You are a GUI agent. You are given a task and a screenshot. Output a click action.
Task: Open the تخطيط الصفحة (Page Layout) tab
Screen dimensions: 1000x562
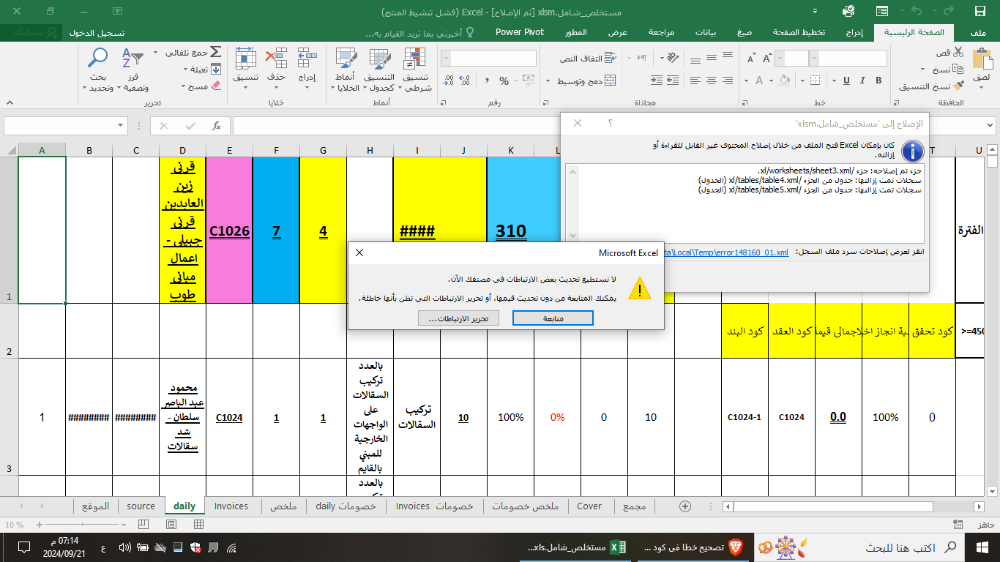(798, 32)
